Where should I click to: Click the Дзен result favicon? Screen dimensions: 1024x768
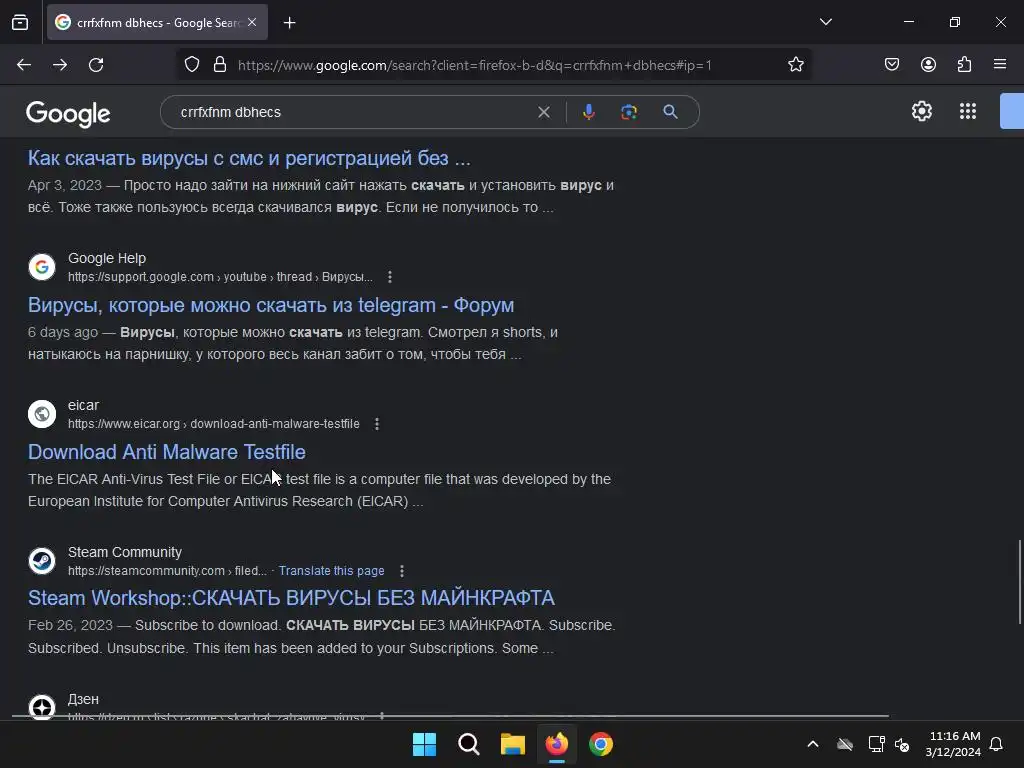coord(42,707)
